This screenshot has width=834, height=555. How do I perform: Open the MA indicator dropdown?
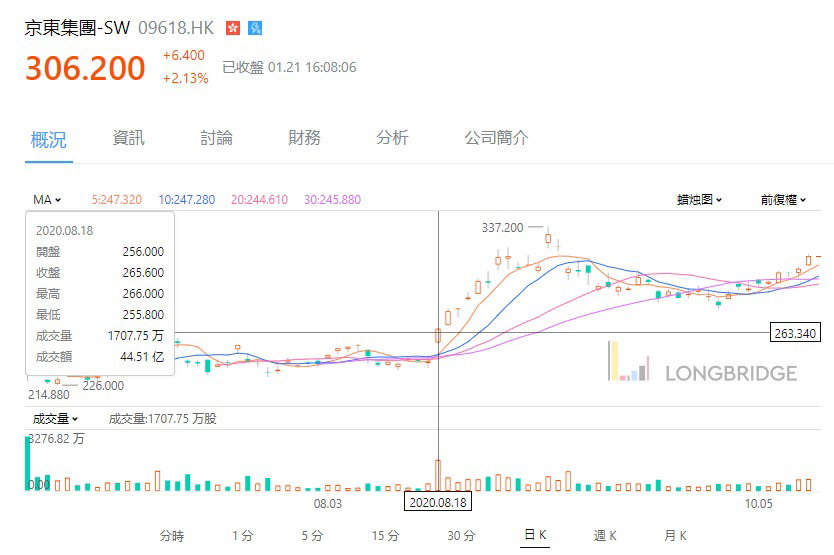[x=47, y=200]
